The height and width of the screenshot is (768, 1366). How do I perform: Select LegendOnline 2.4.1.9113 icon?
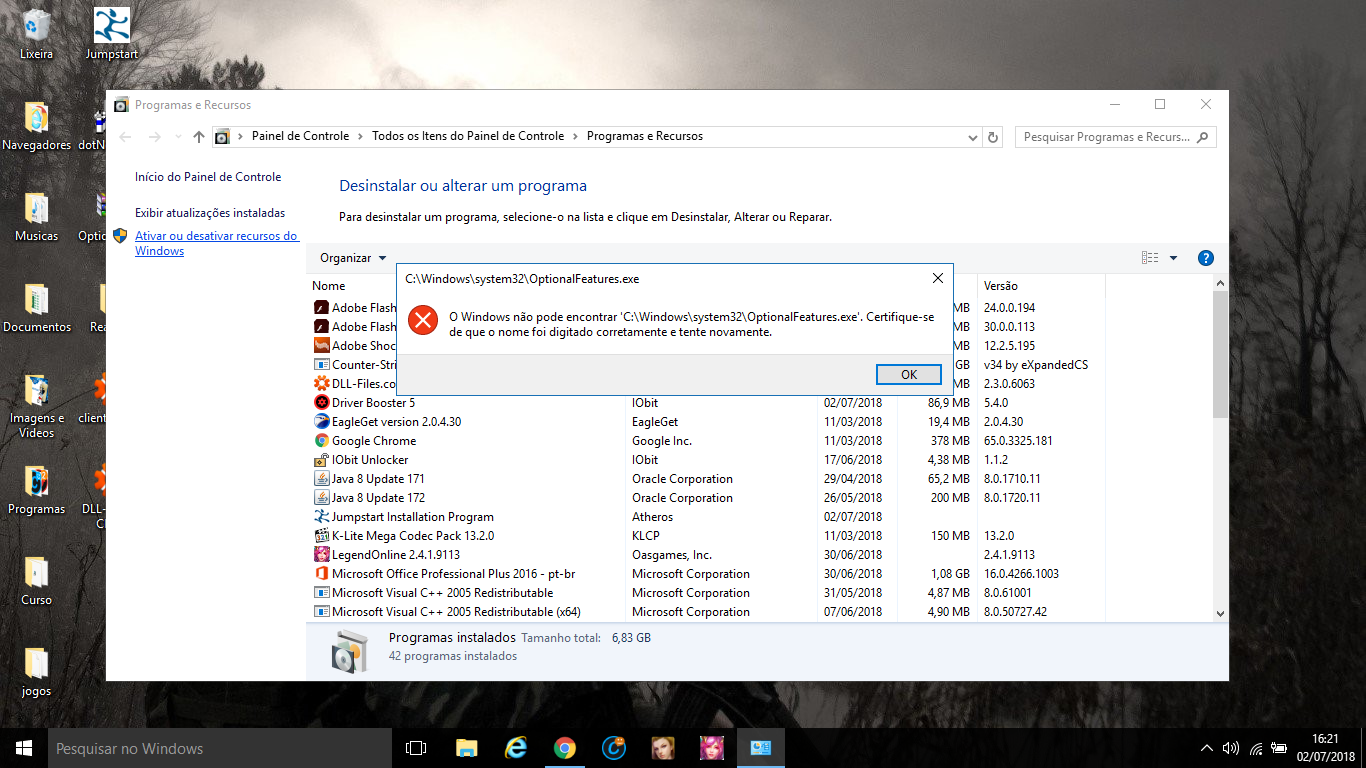[322, 555]
